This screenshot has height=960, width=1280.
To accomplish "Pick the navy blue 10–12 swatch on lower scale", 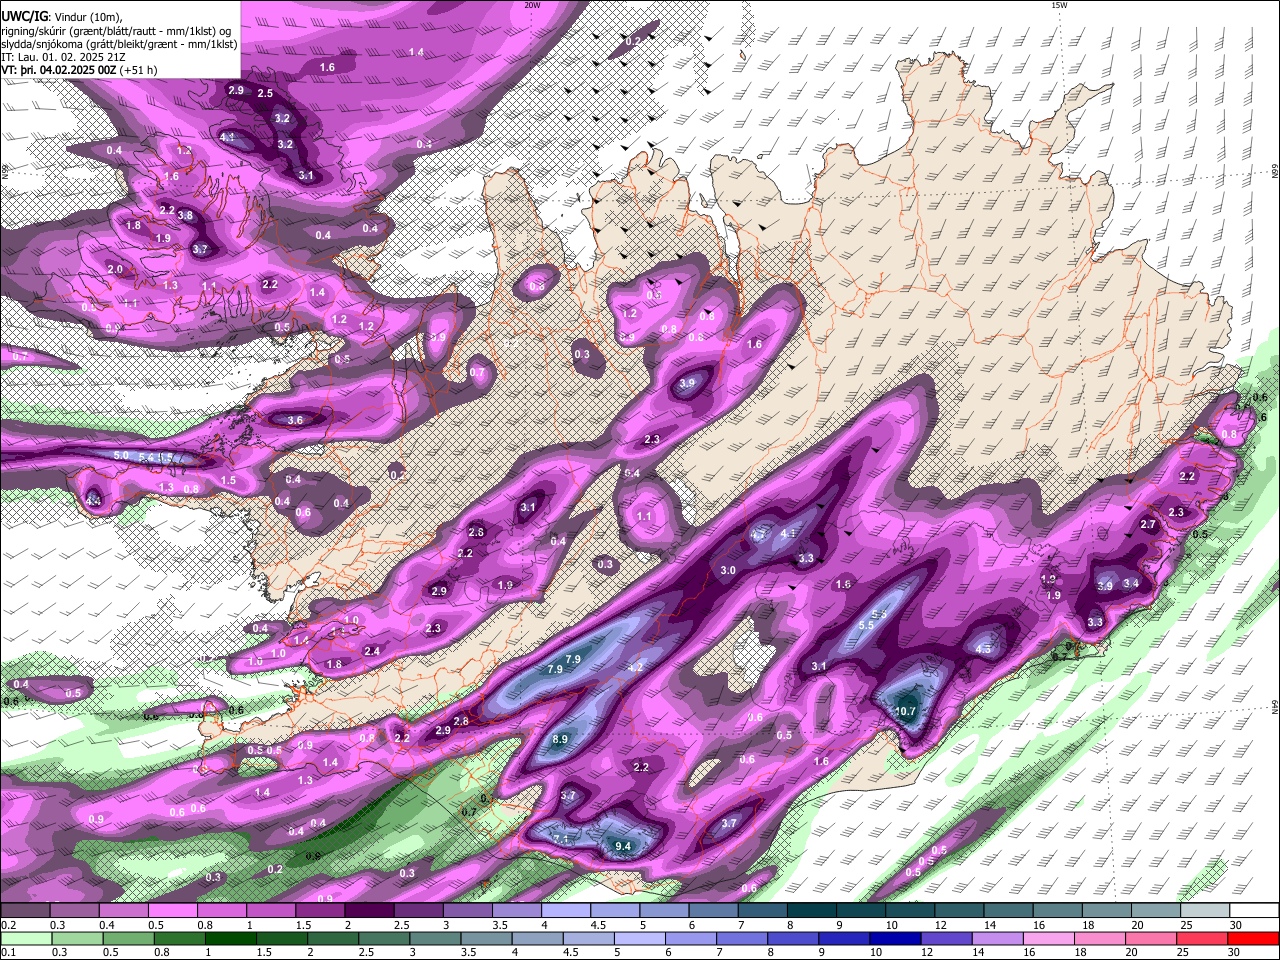I will click(896, 938).
